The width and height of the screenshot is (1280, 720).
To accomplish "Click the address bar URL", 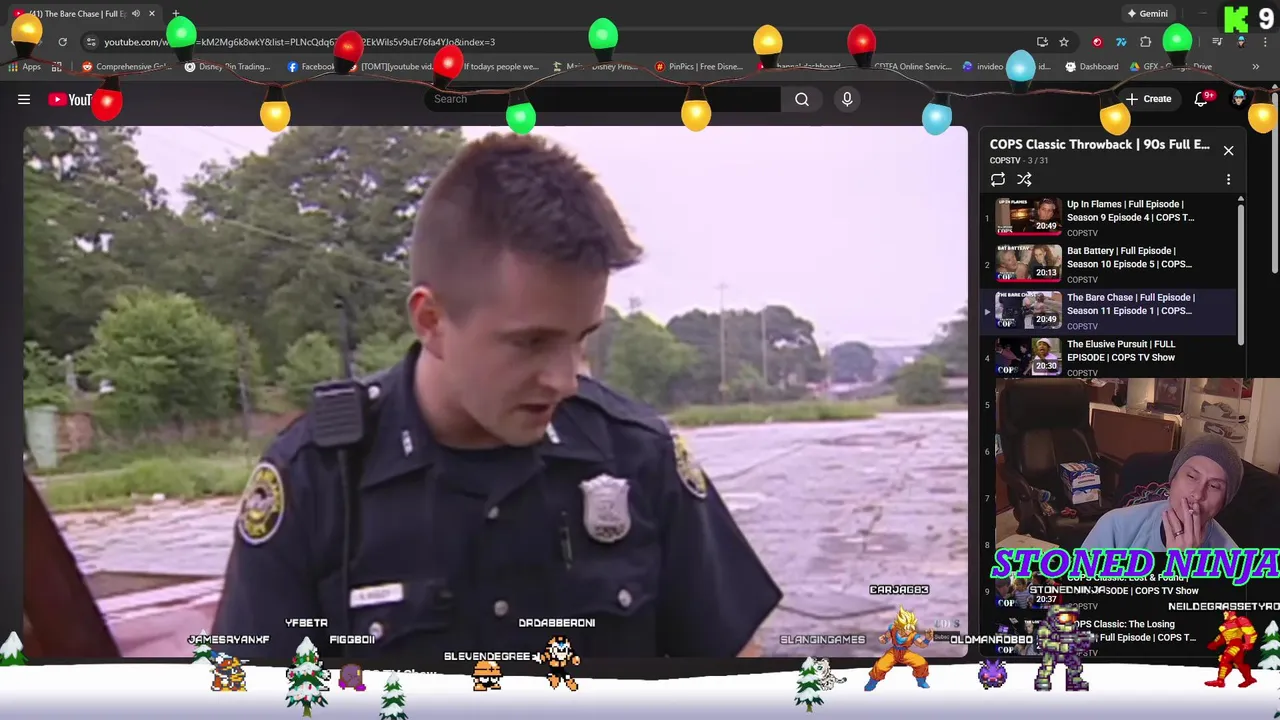I will tap(299, 42).
